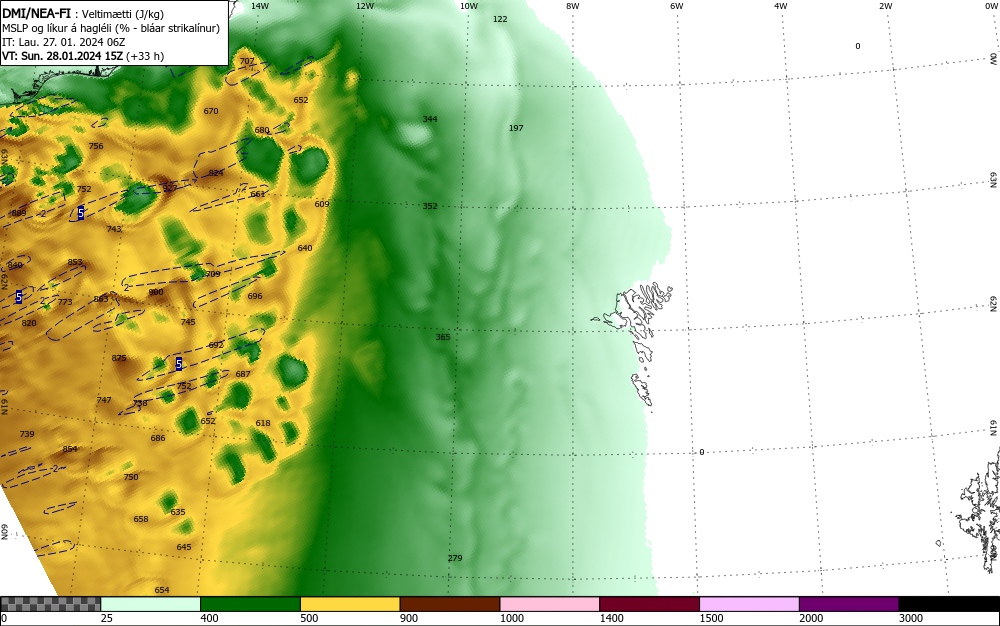Click the CAPE value 739
Image resolution: width=1000 pixels, height=626 pixels.
(27, 434)
